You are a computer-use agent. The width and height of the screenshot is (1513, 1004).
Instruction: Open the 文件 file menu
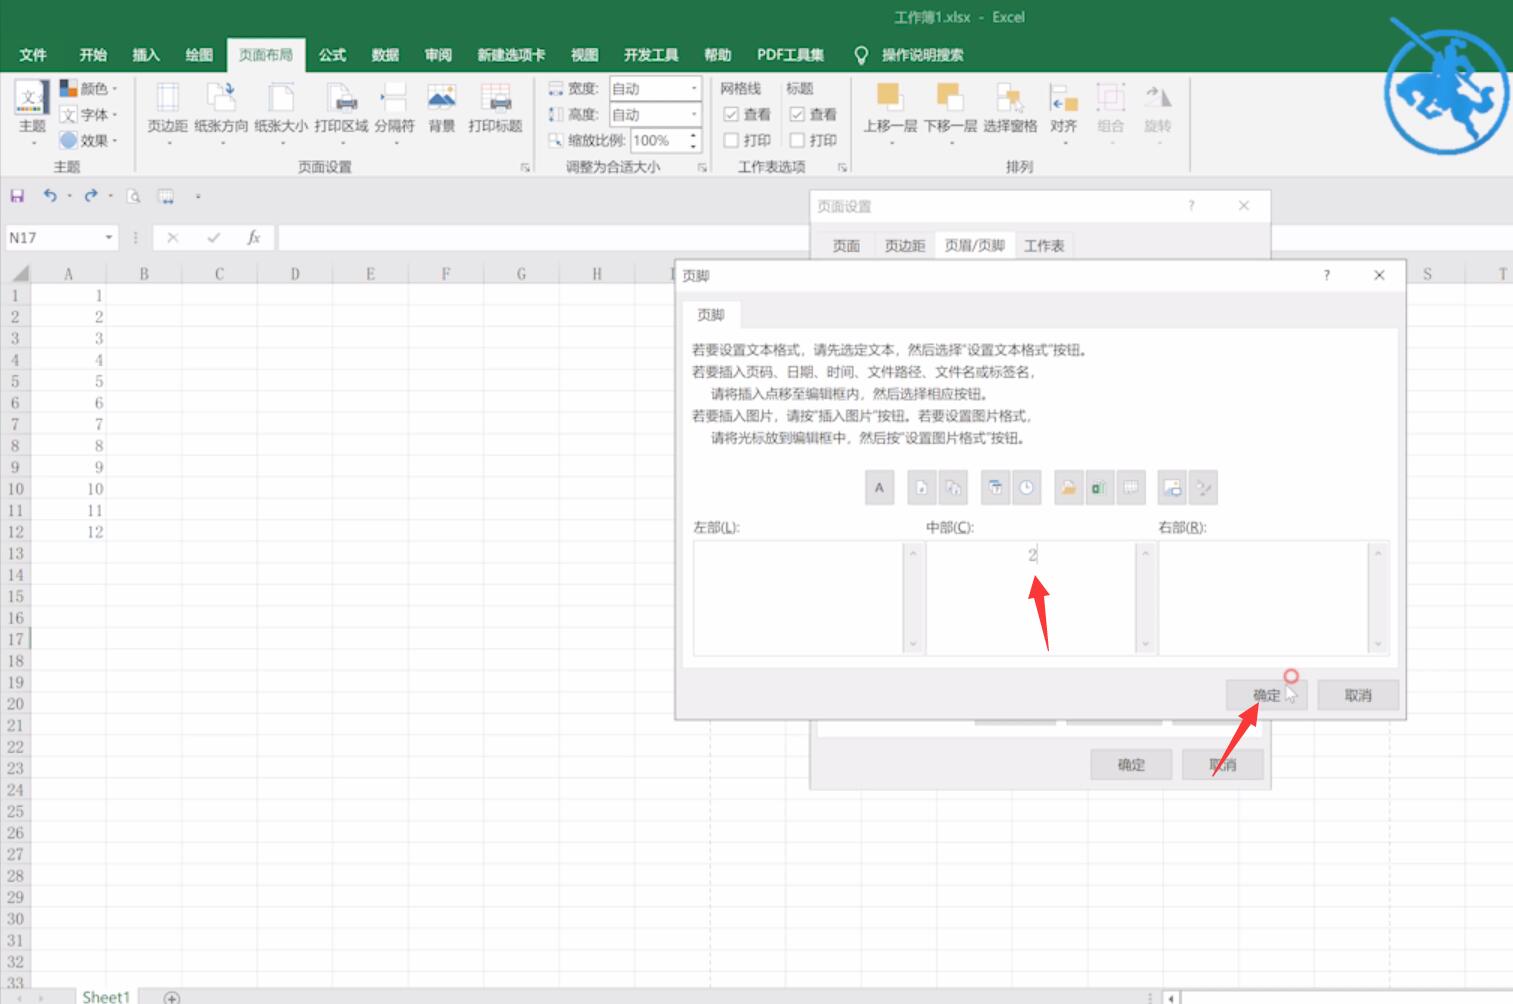(x=33, y=55)
